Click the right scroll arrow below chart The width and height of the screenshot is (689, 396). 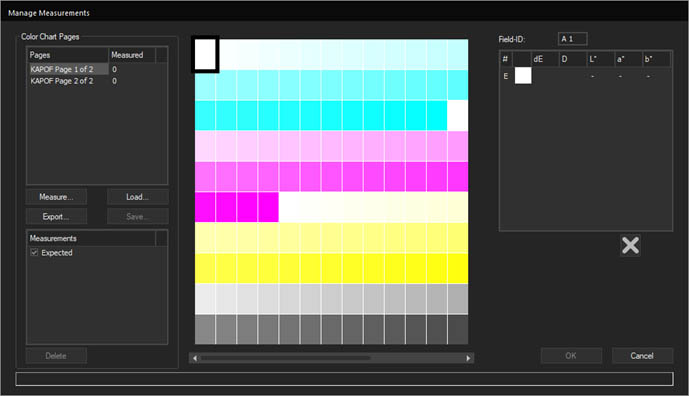(468, 358)
